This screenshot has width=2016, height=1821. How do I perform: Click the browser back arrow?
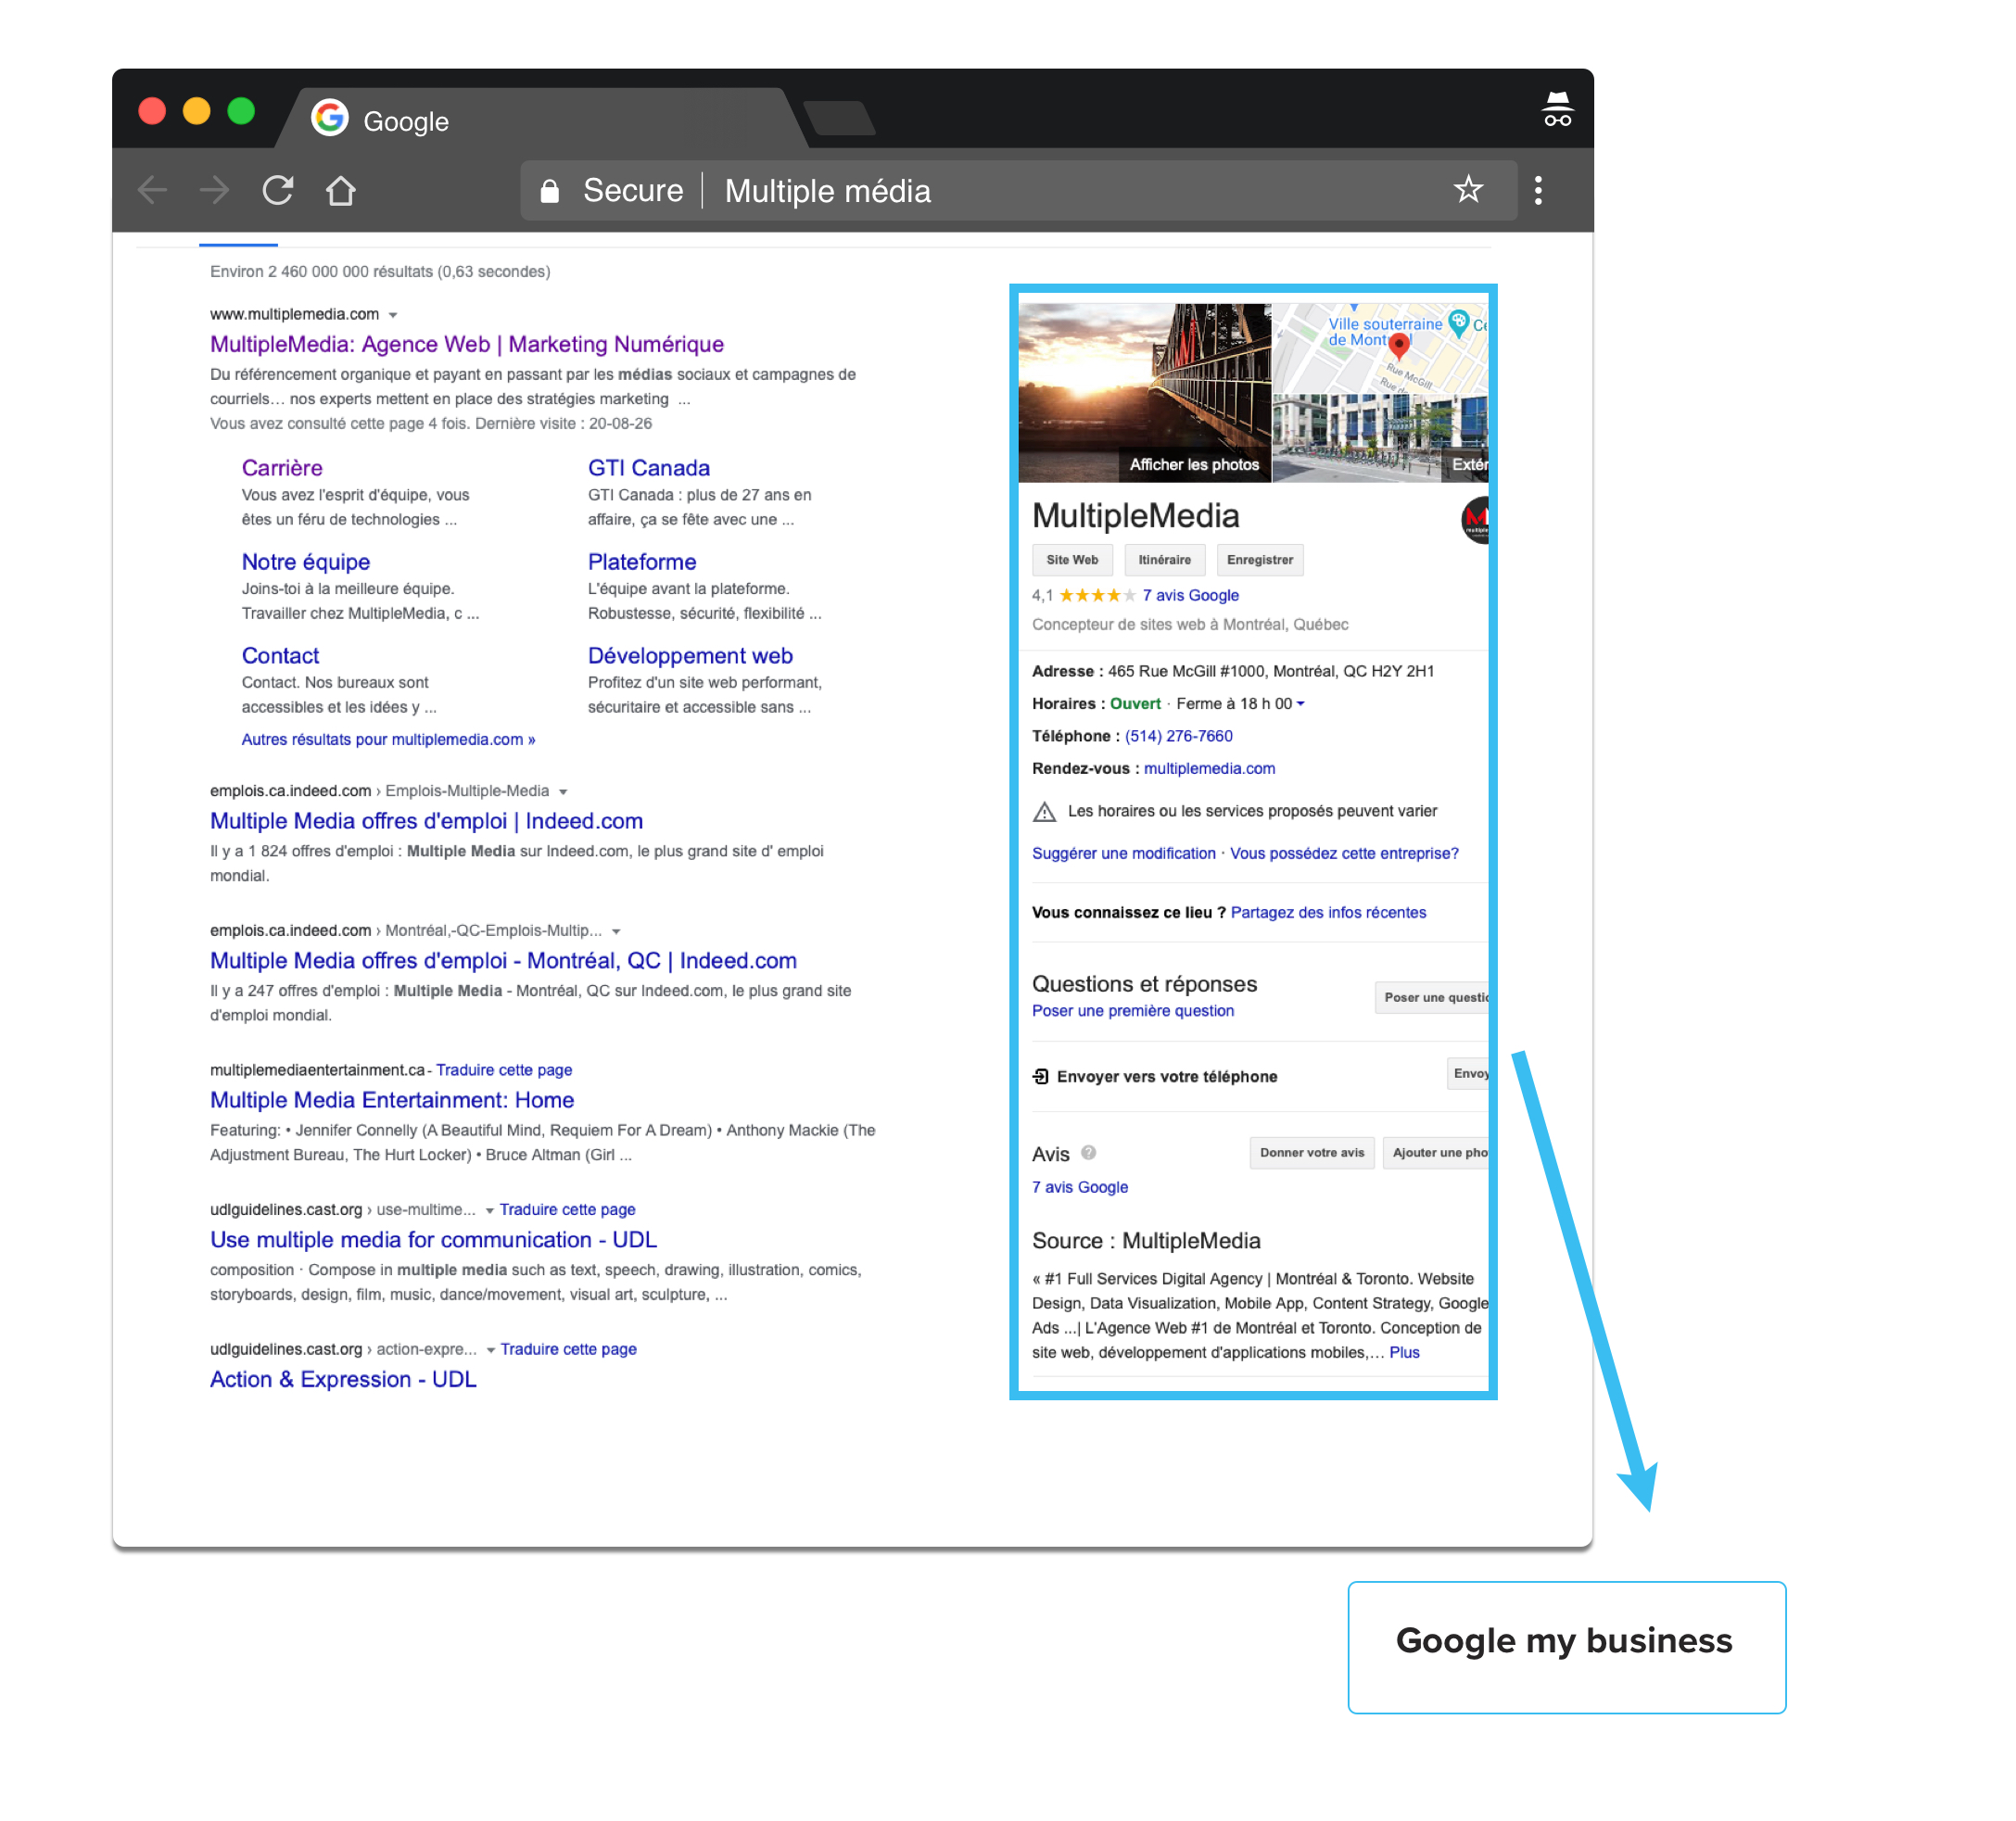tap(153, 190)
